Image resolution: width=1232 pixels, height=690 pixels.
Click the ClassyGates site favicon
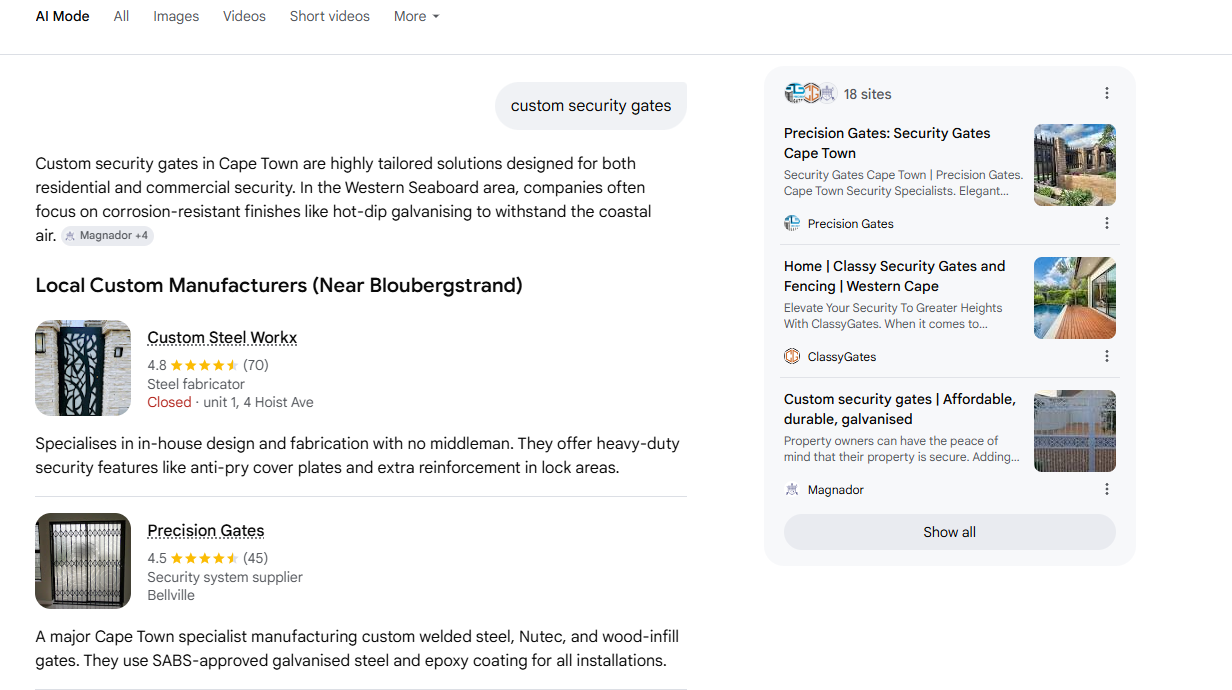pos(792,356)
